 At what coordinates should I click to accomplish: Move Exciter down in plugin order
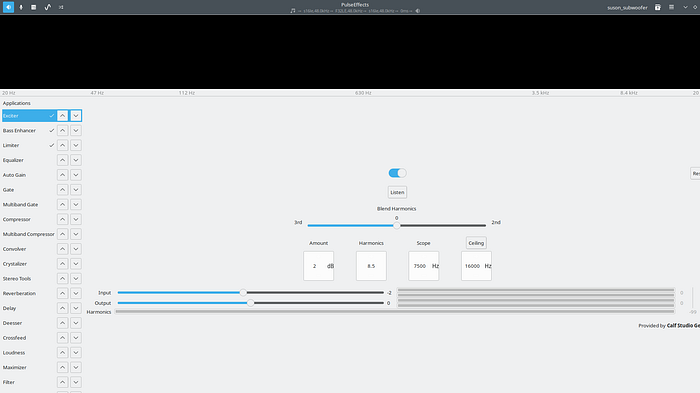76,116
